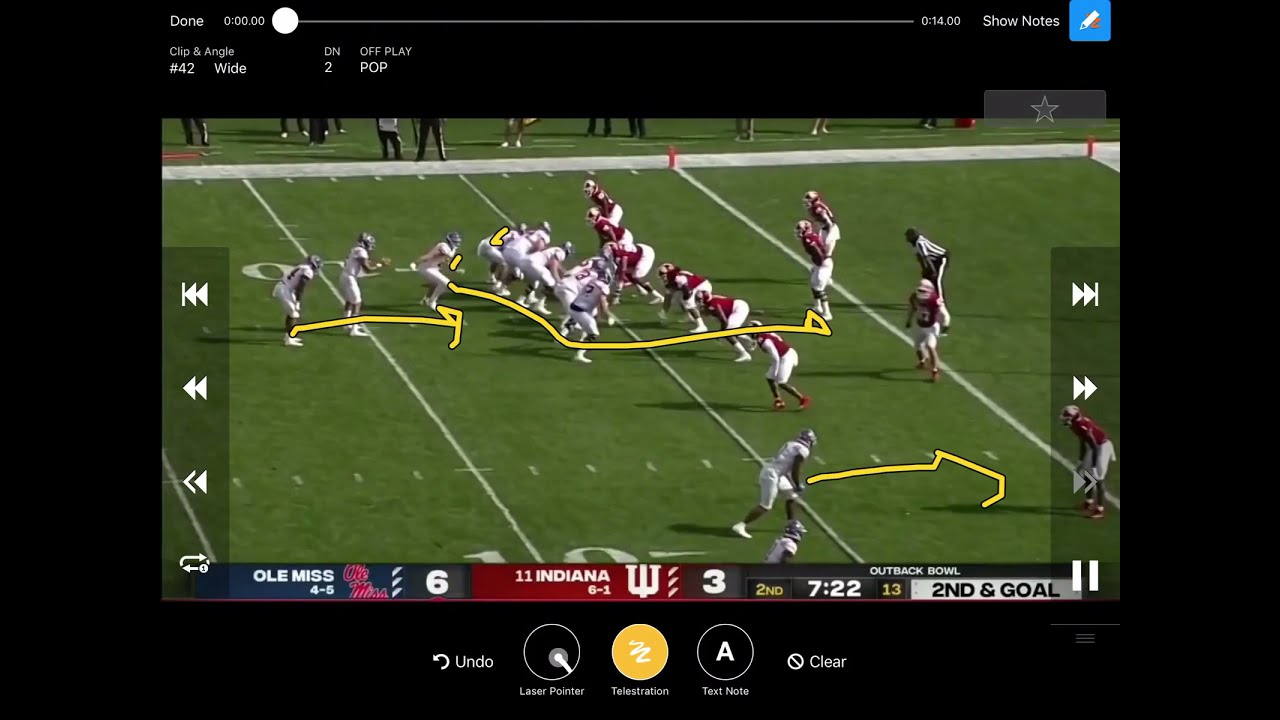Pause the video playback

click(1085, 575)
